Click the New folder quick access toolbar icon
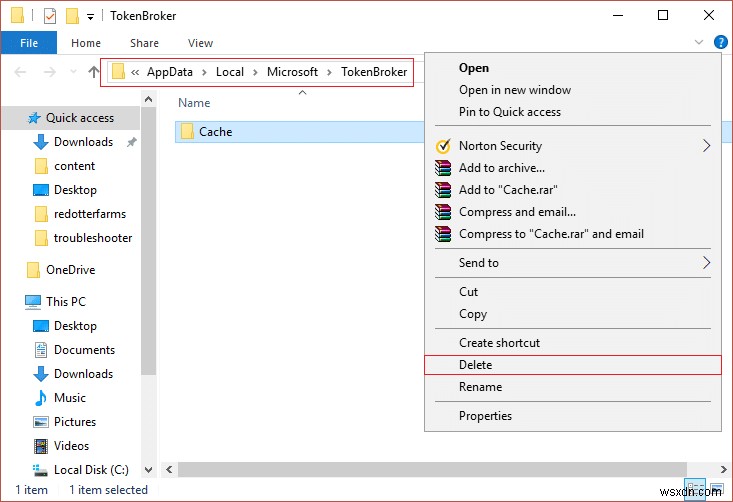 (x=72, y=16)
